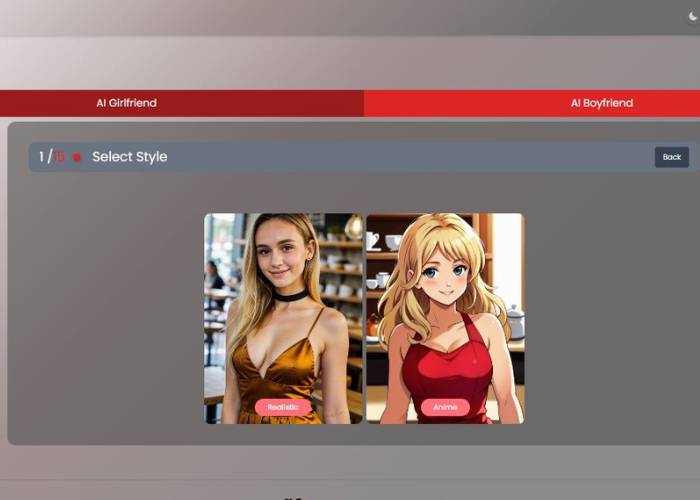Image resolution: width=700 pixels, height=500 pixels.
Task: Click the current step number 1
Action: pos(41,157)
